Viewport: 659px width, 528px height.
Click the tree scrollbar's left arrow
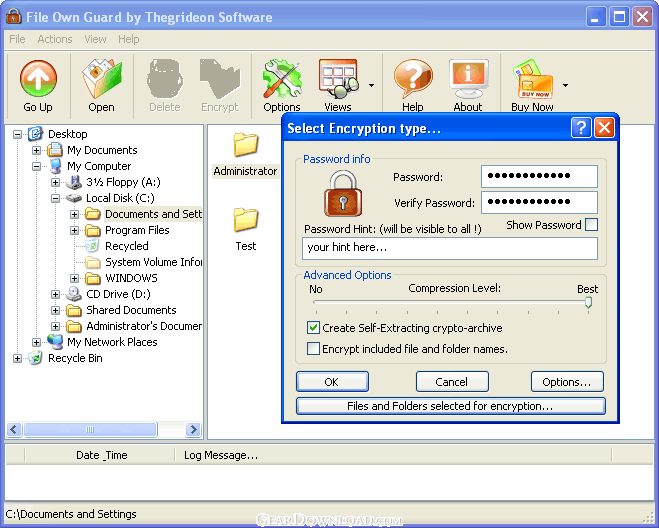[14, 430]
